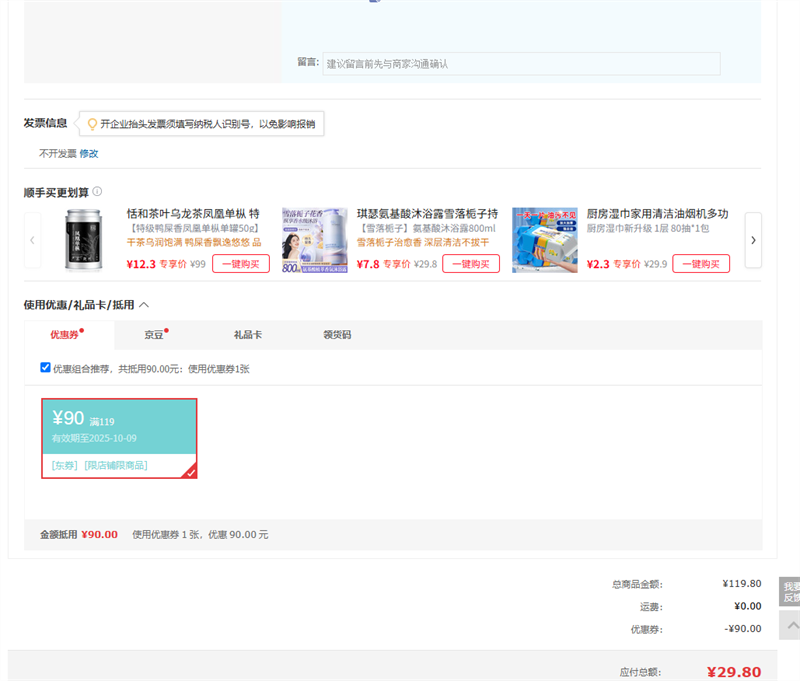Click previous arrow in product carousel
800x681 pixels.
[x=32, y=240]
